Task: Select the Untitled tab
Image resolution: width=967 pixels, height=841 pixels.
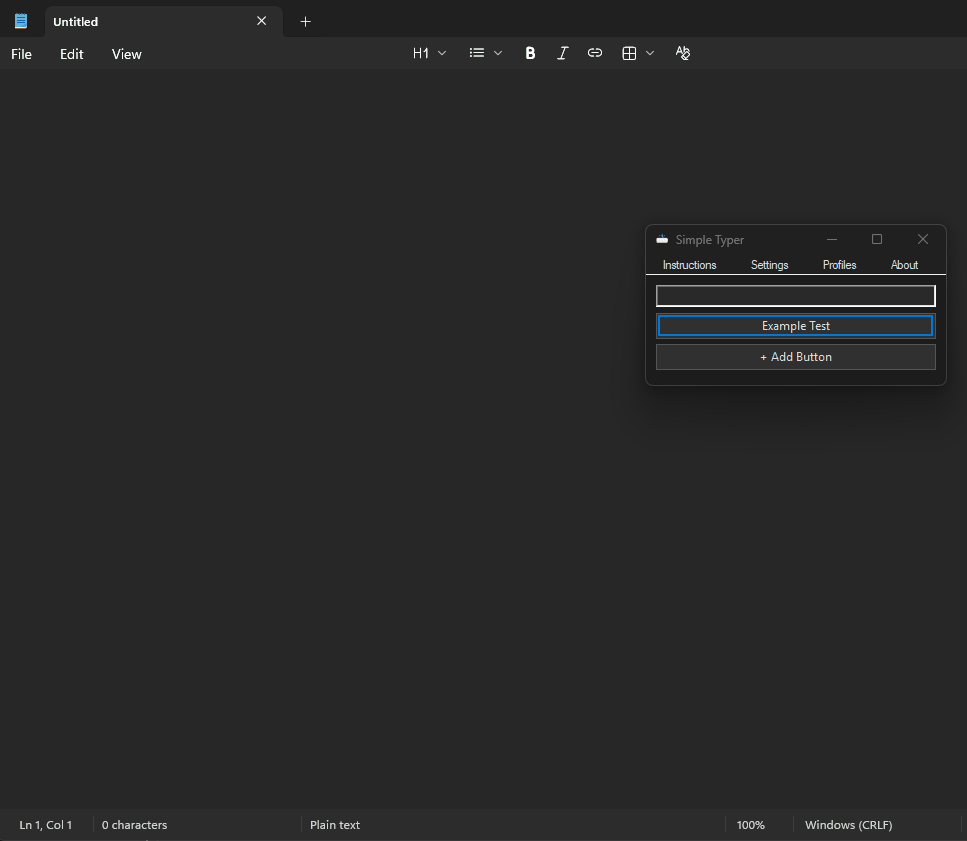Action: click(163, 22)
